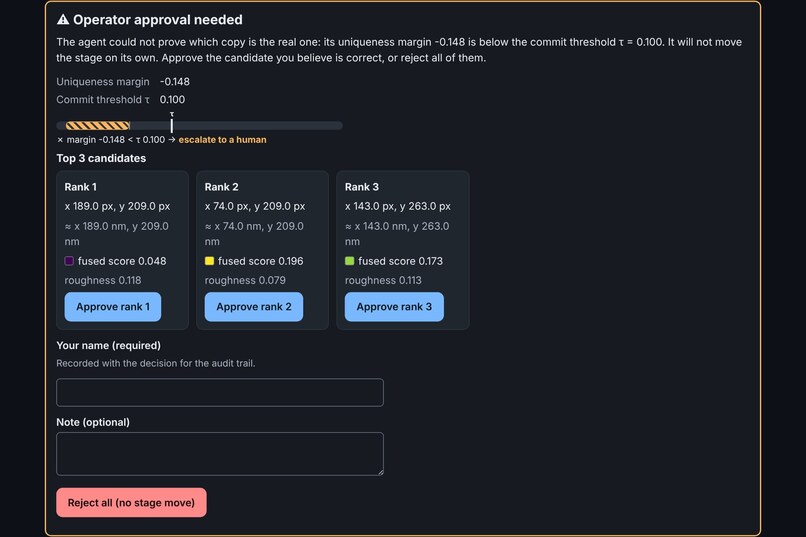Approve the rank 2 candidate

pos(253,307)
